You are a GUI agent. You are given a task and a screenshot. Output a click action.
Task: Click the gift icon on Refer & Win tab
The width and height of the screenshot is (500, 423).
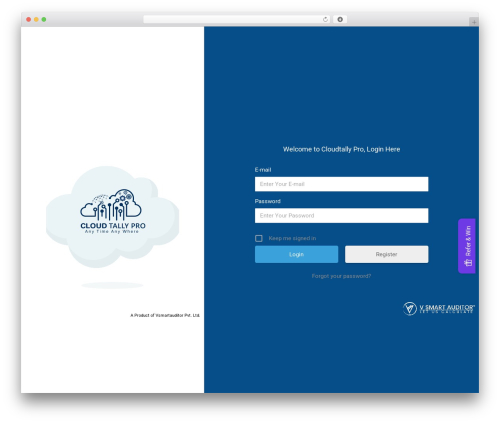[x=468, y=263]
